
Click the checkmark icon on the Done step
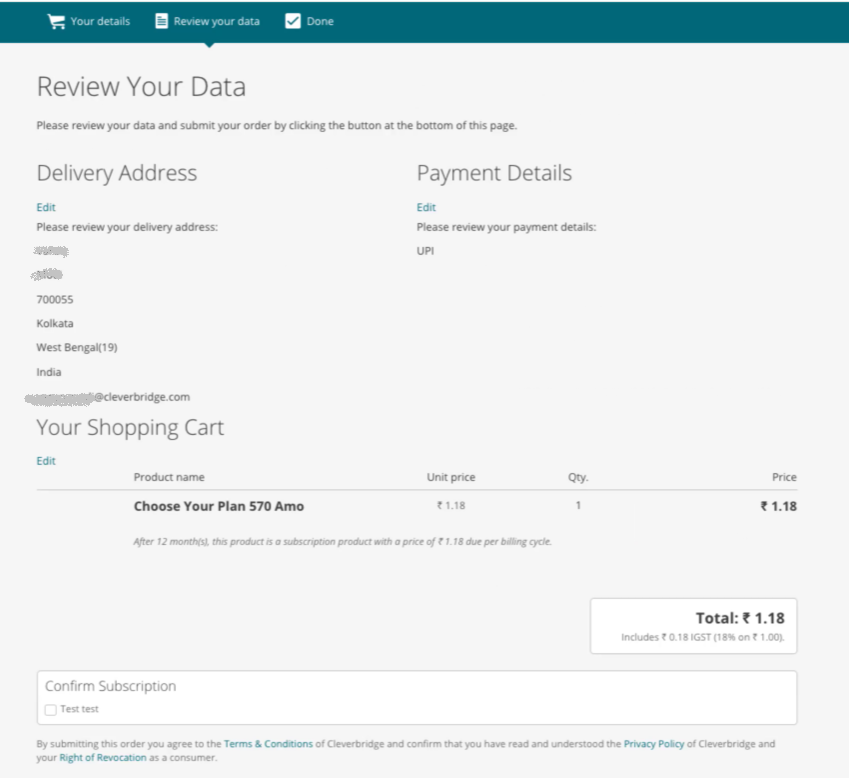tap(292, 20)
